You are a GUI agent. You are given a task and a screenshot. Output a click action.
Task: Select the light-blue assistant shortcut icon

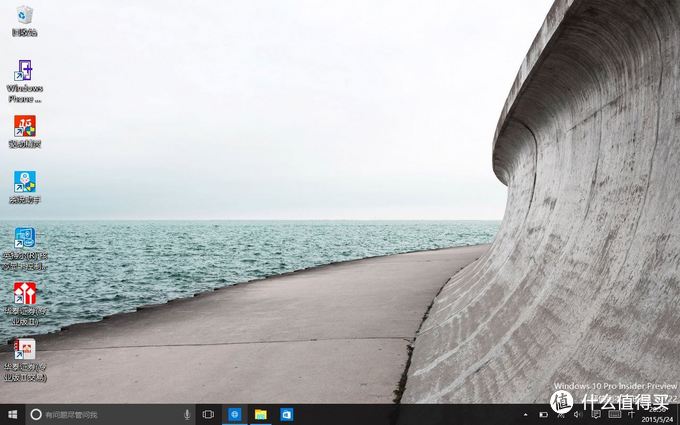(x=24, y=187)
